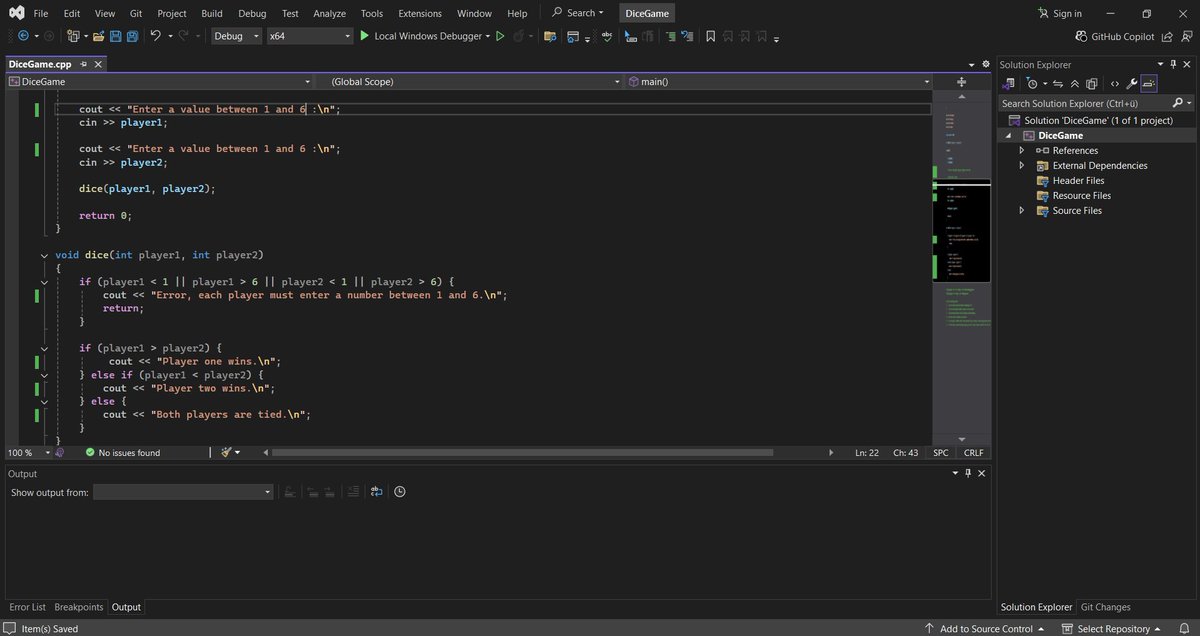Image resolution: width=1200 pixels, height=636 pixels.
Task: Open the GitHub Copilot button
Action: [1115, 36]
